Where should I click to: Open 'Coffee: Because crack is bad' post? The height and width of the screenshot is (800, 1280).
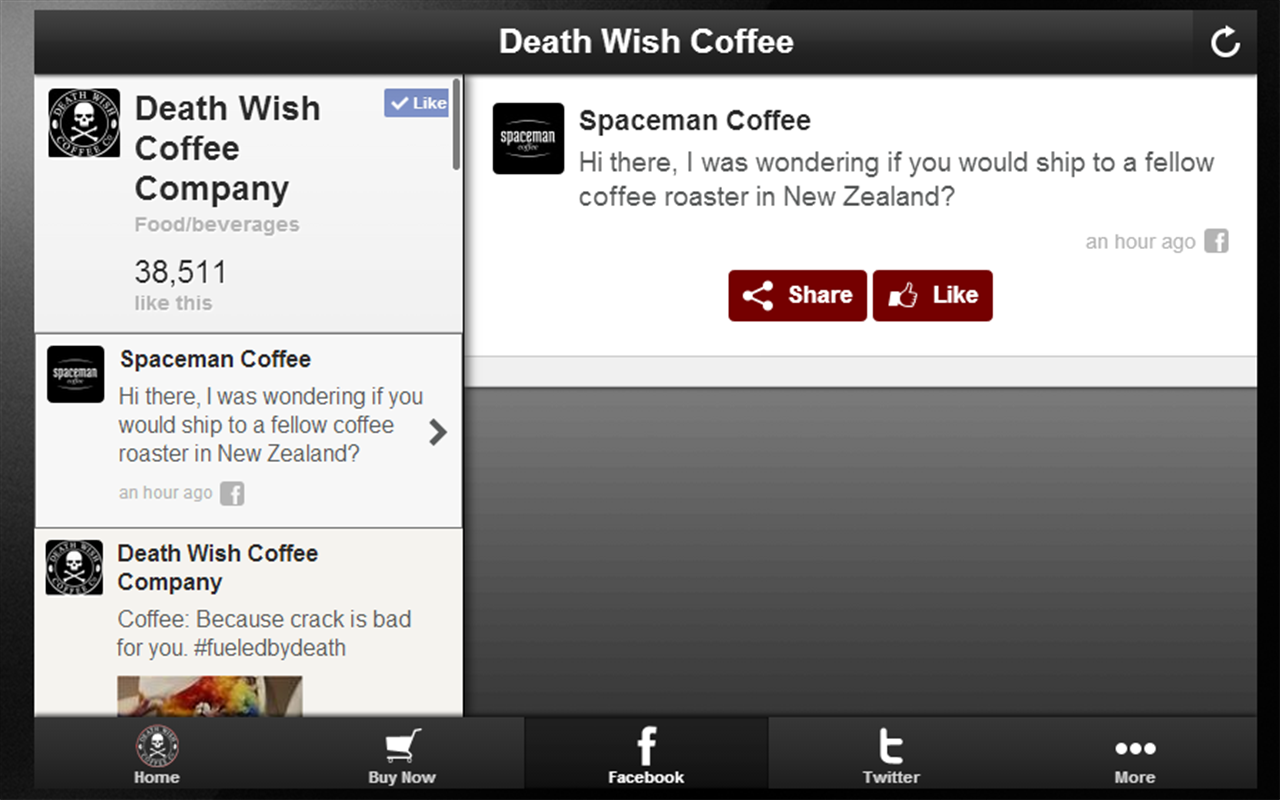(x=264, y=633)
